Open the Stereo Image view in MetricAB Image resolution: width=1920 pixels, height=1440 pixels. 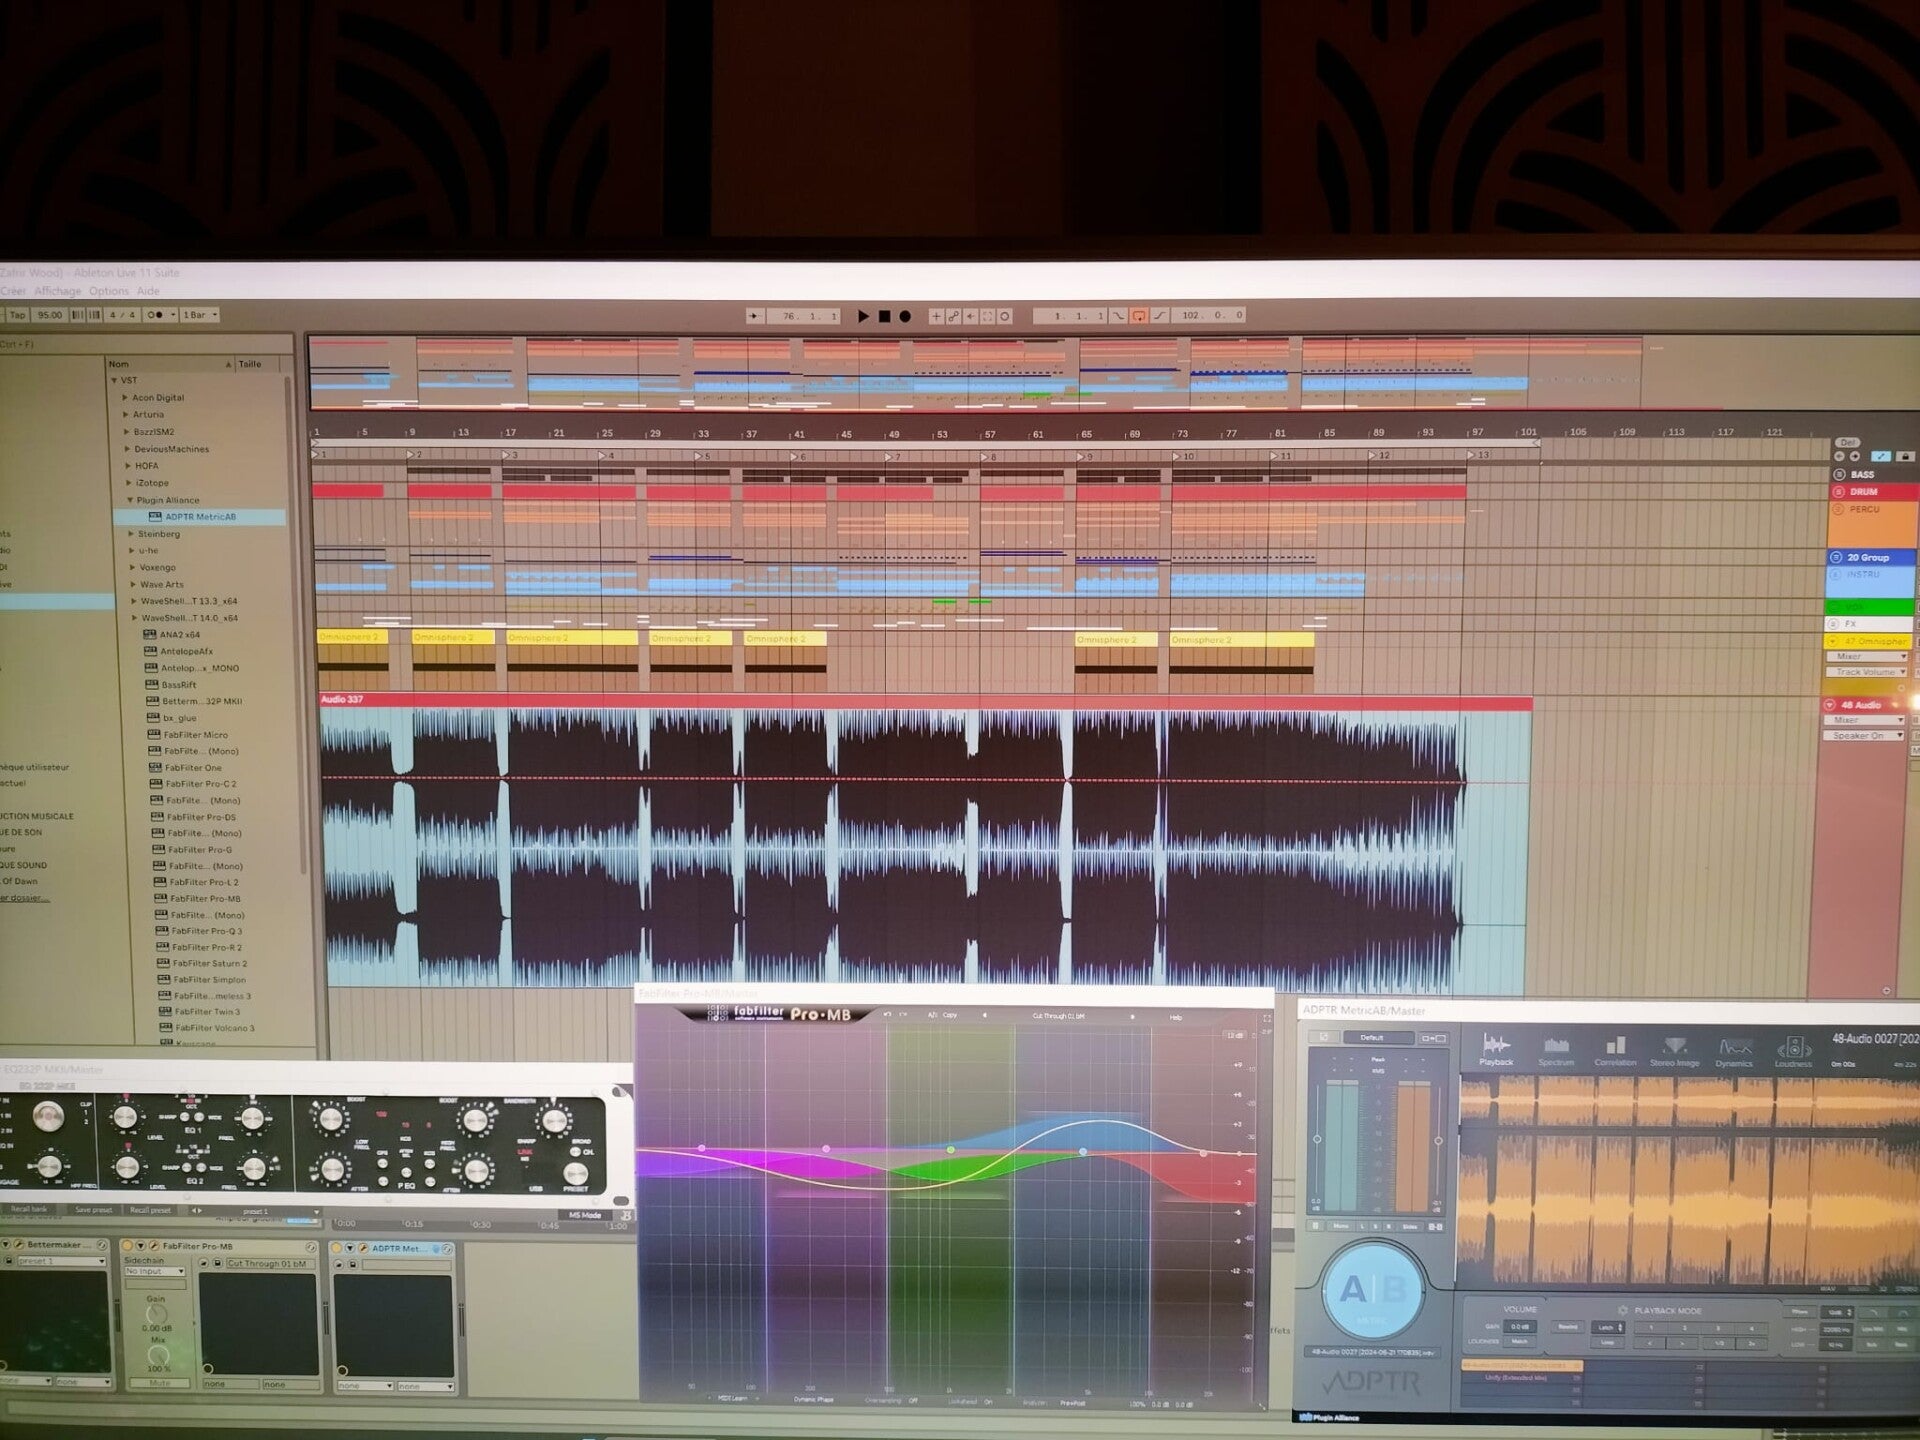(x=1675, y=1052)
